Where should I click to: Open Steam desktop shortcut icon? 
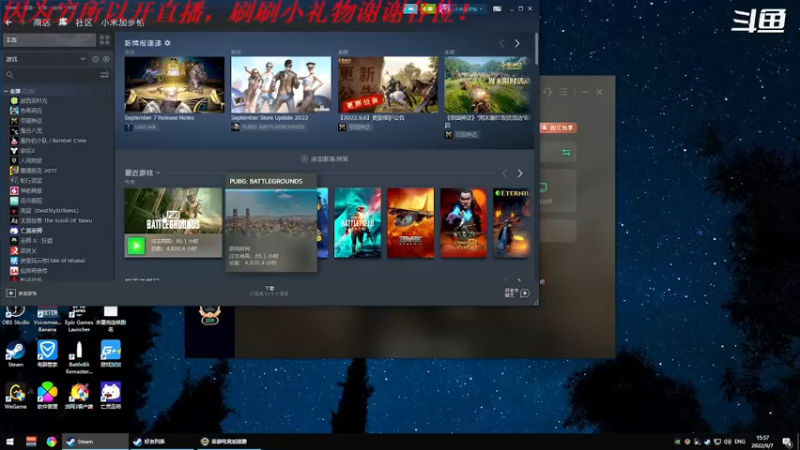point(15,354)
